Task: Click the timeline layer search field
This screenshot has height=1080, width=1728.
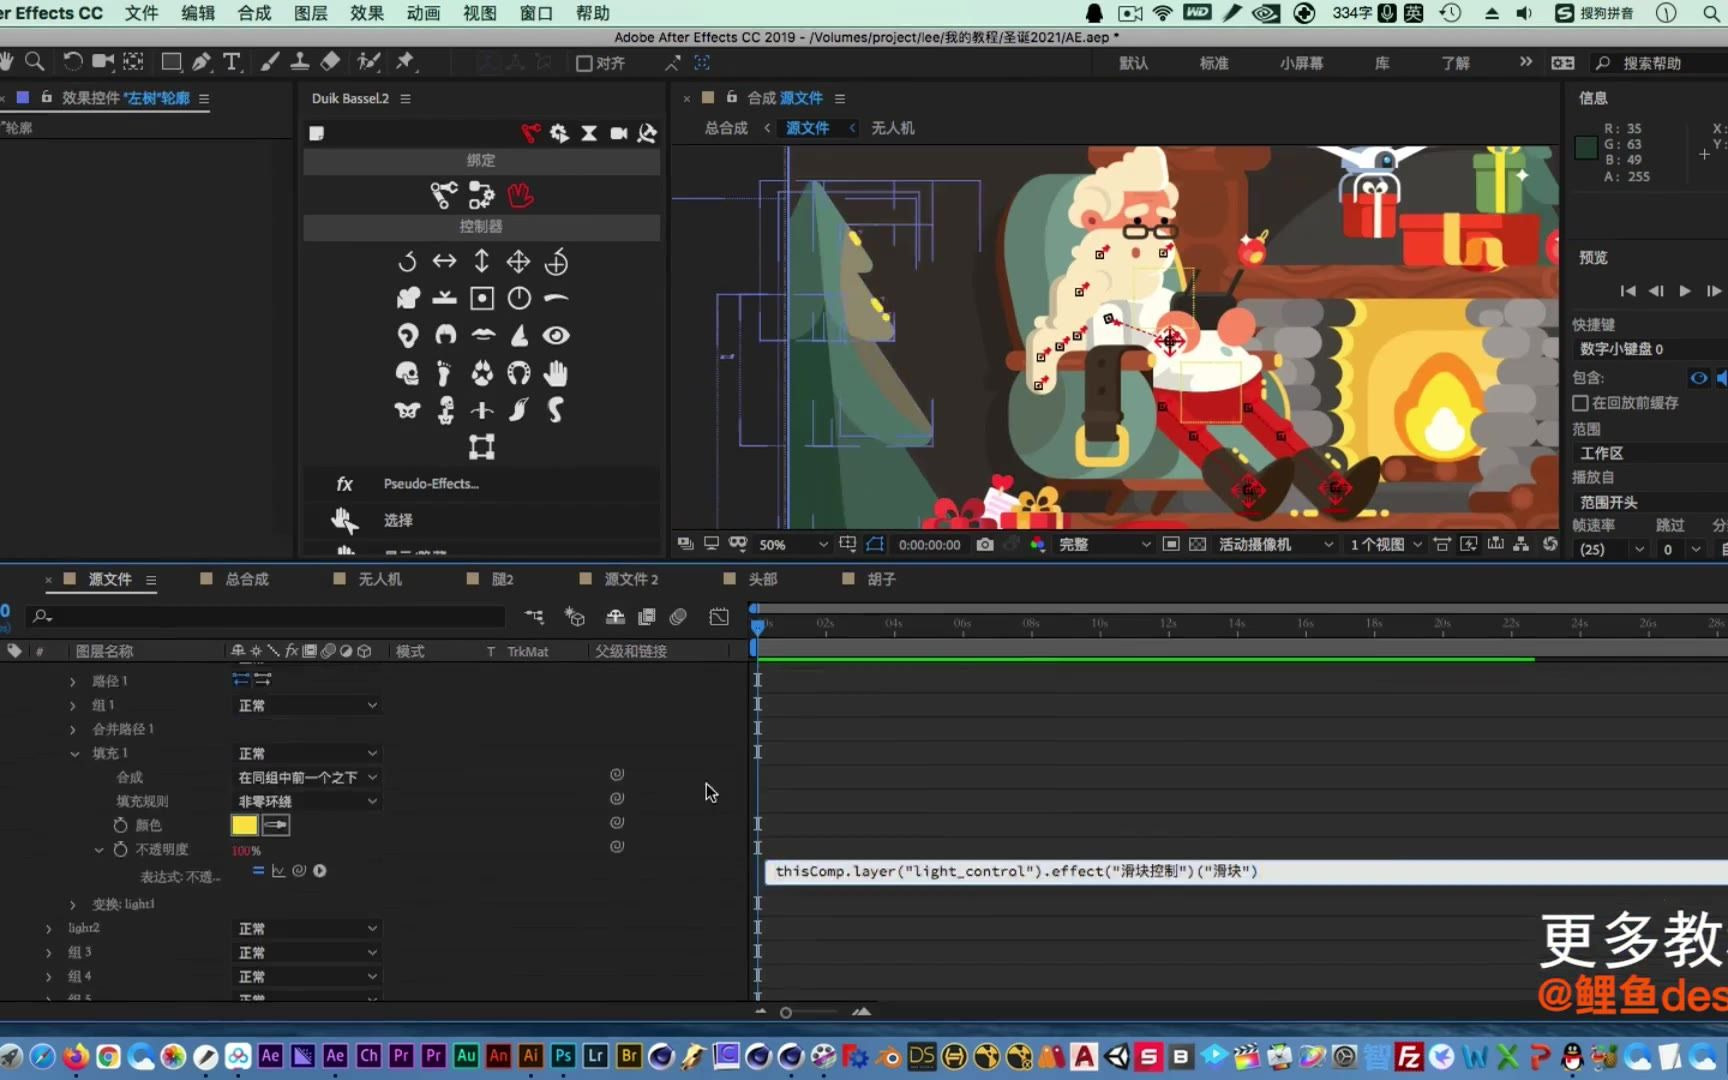Action: coord(266,617)
